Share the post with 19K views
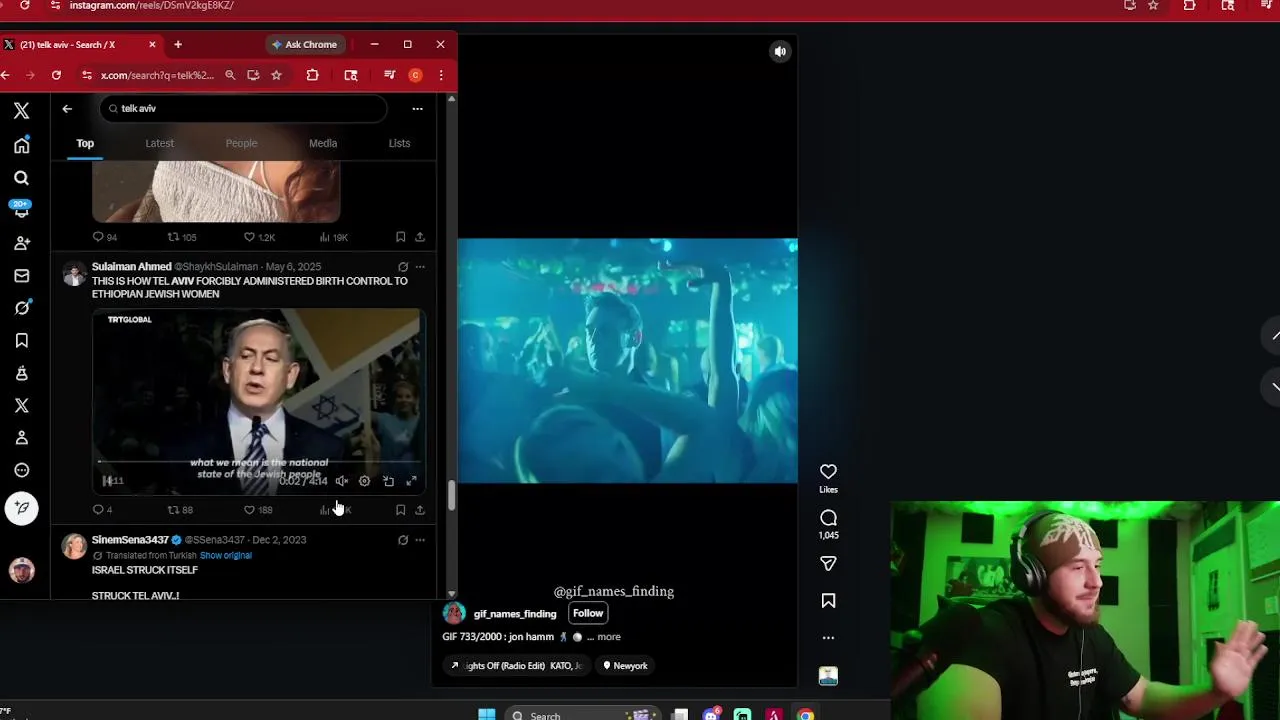The width and height of the screenshot is (1280, 720). (x=420, y=237)
